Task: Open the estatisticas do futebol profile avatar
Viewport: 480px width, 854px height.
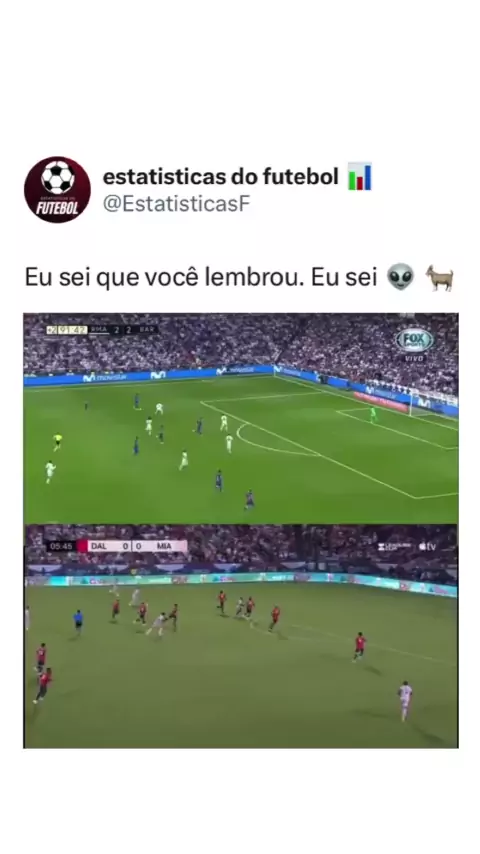Action: coord(57,190)
